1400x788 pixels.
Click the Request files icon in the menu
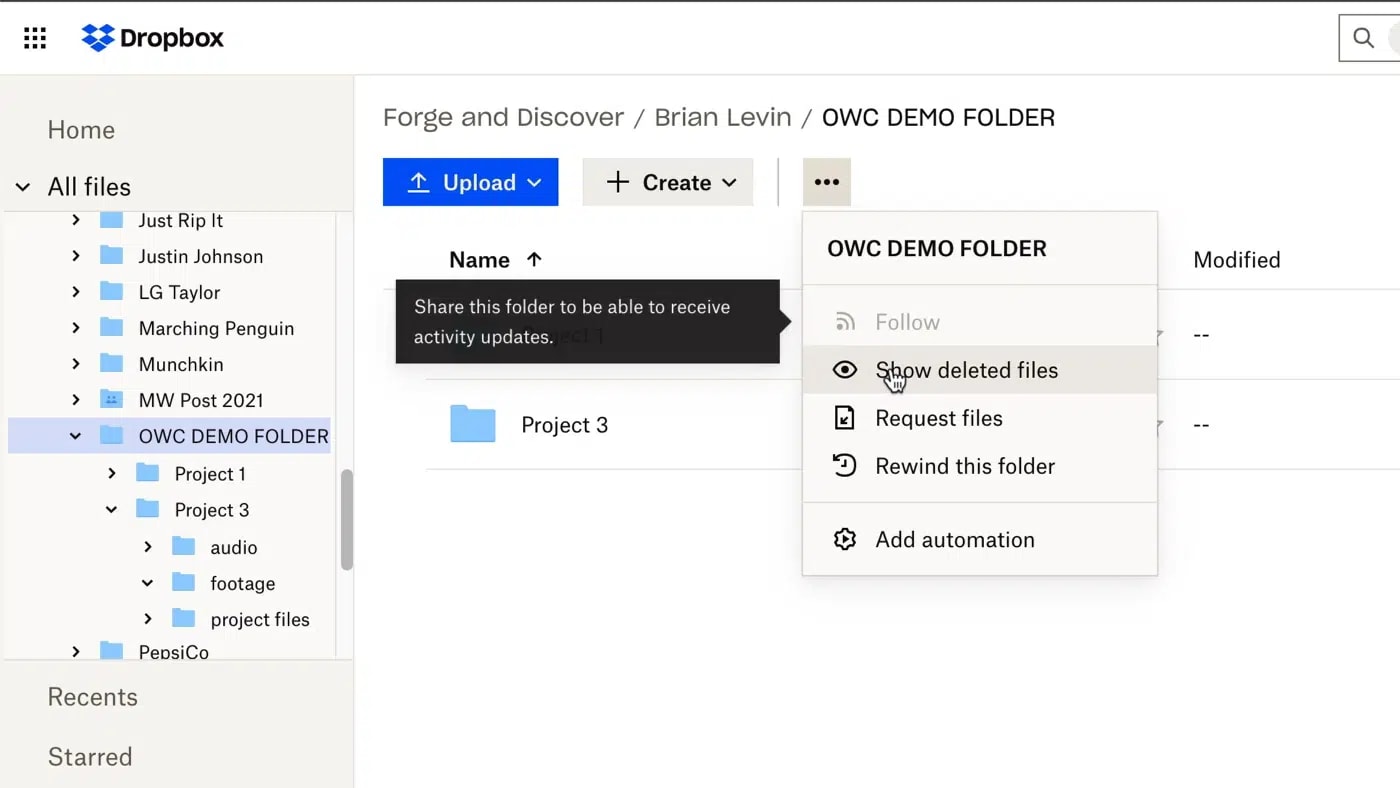pyautogui.click(x=845, y=418)
